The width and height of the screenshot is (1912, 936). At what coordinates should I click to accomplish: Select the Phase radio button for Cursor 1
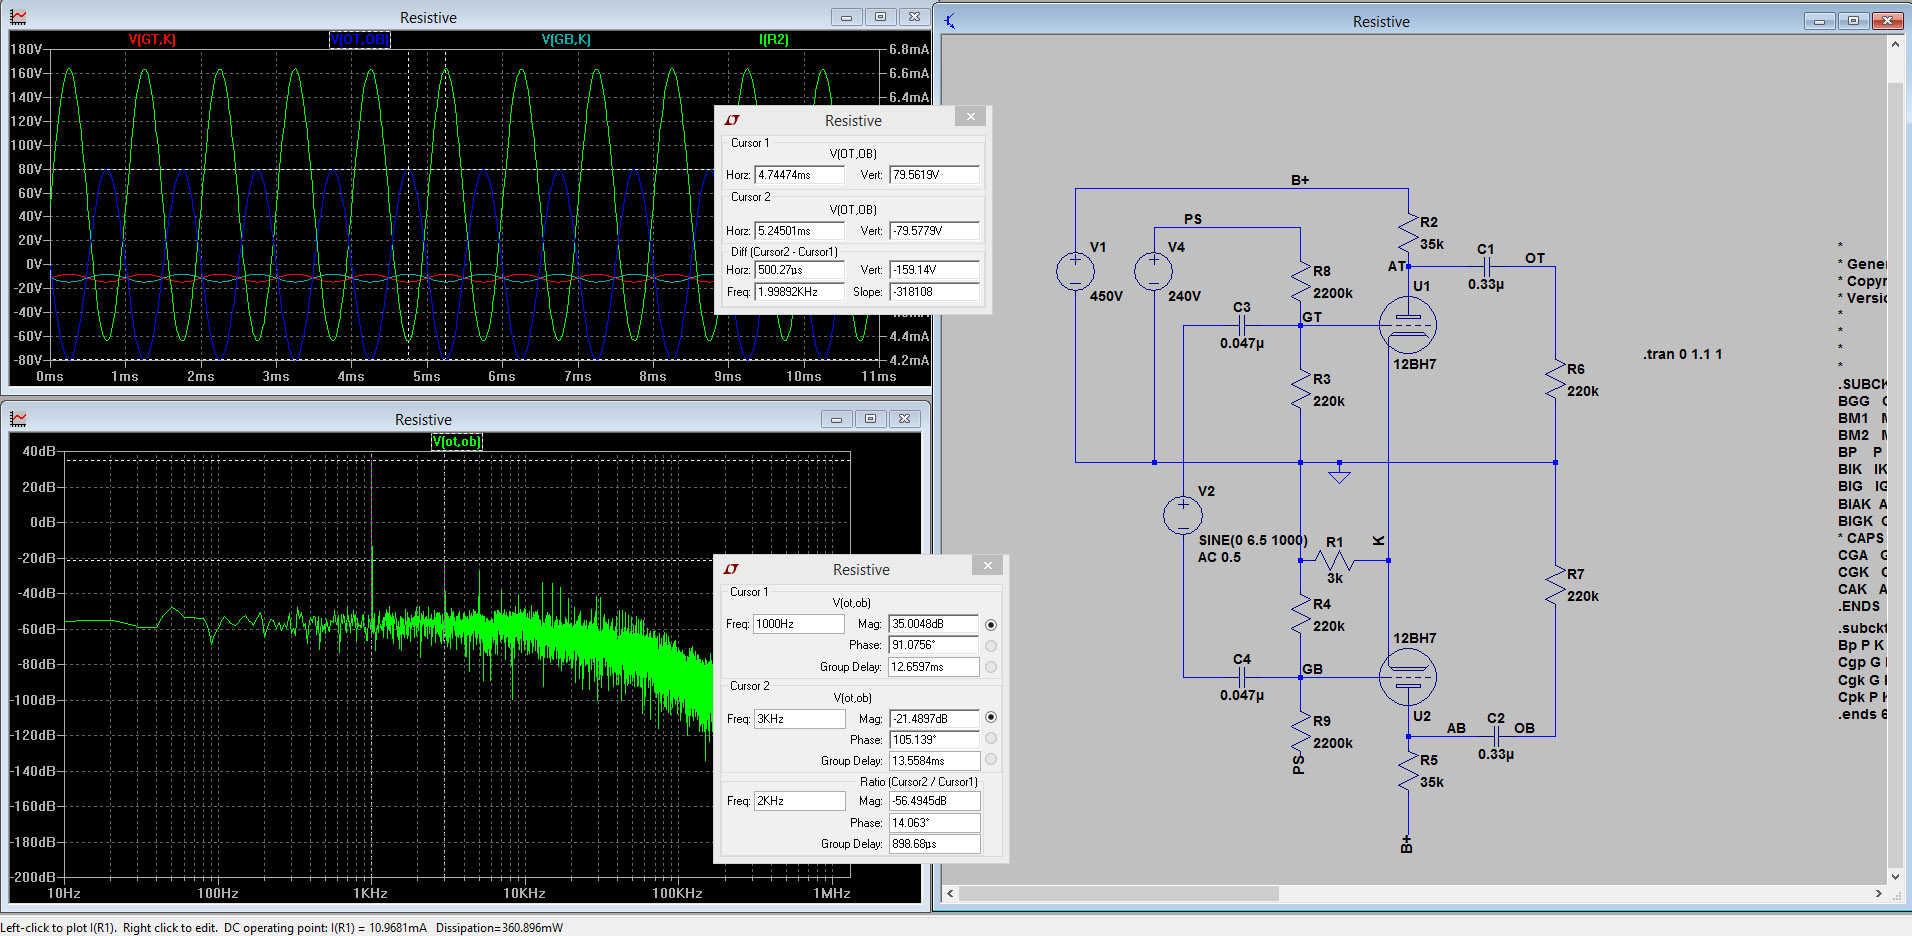(991, 646)
